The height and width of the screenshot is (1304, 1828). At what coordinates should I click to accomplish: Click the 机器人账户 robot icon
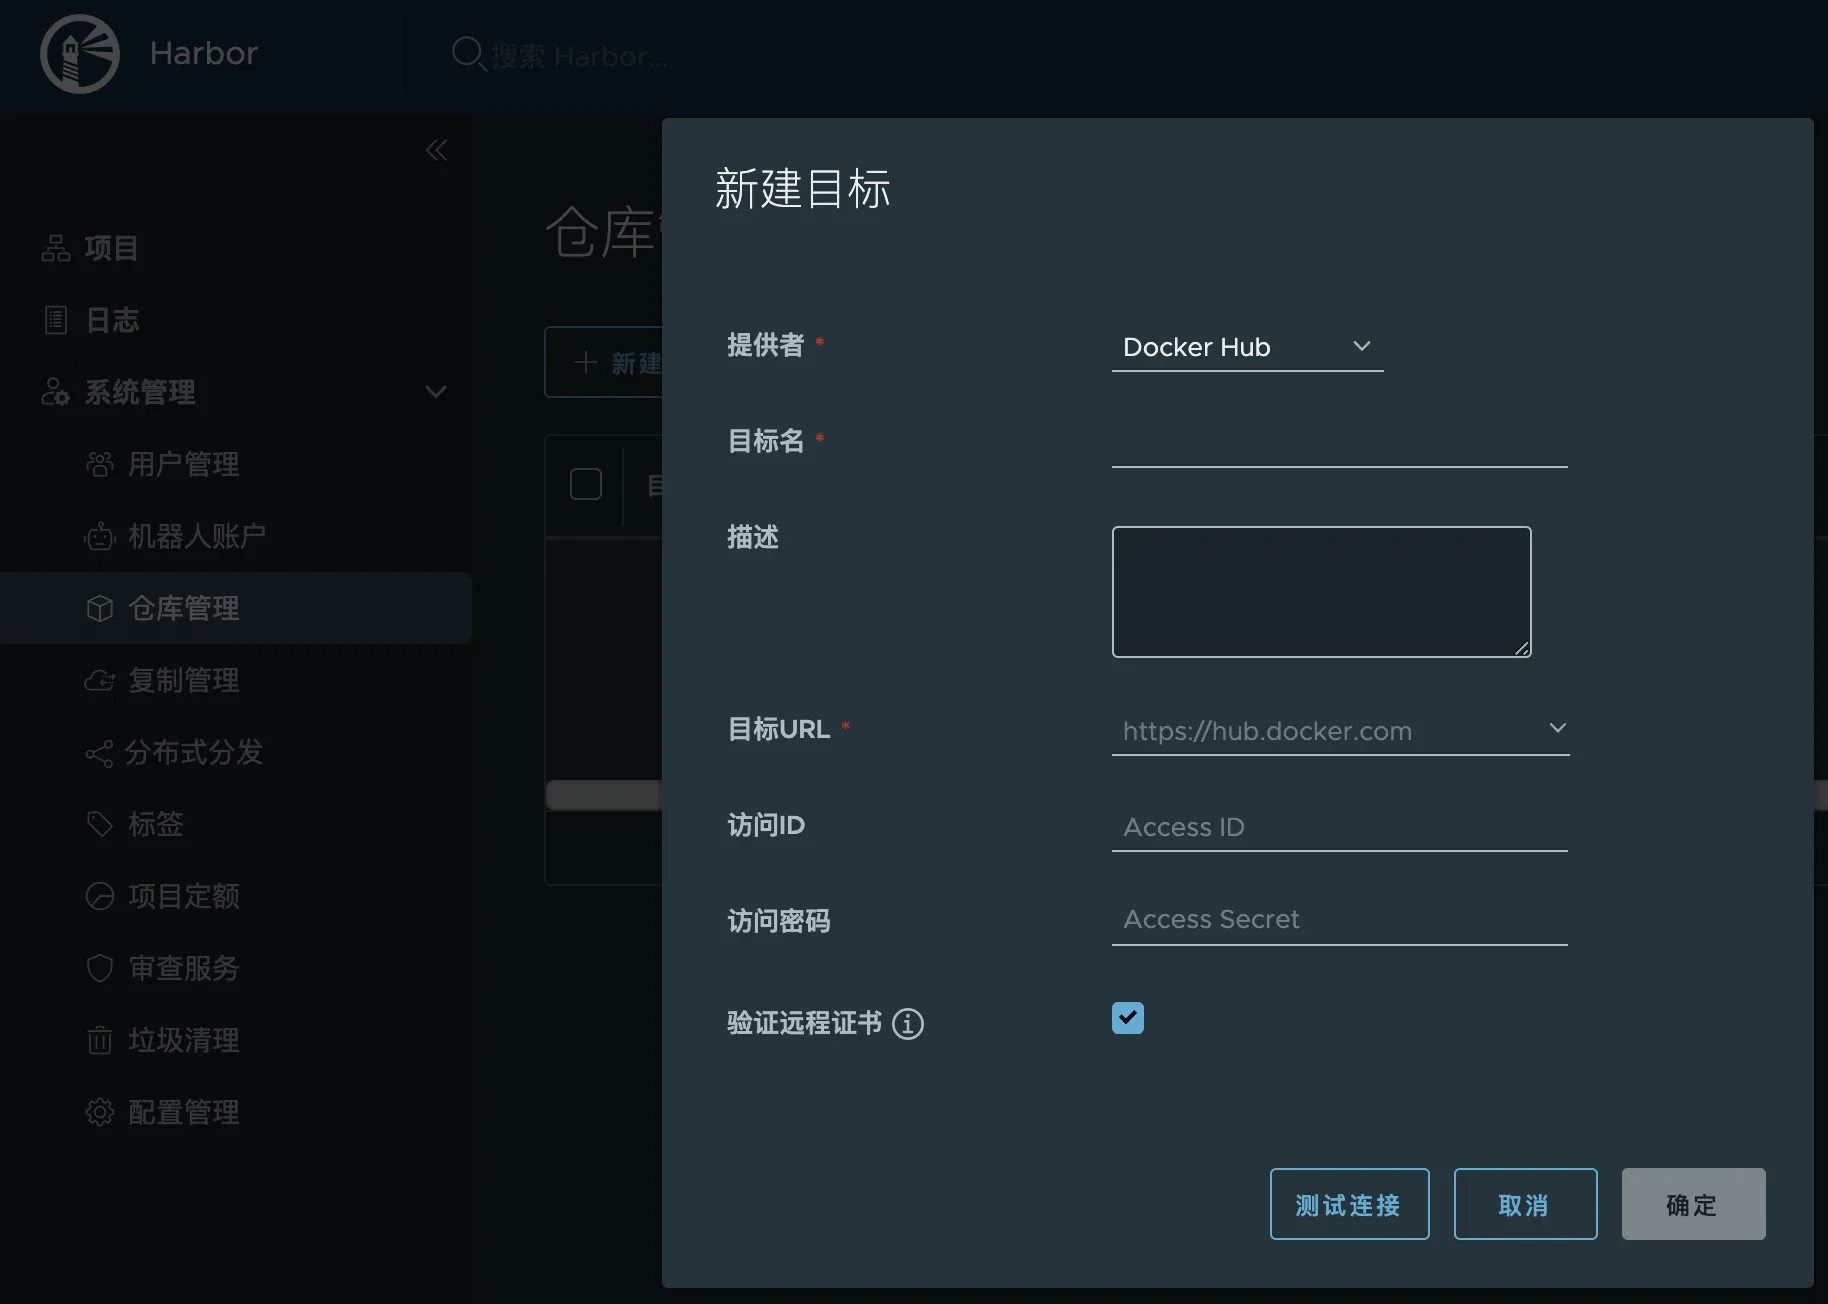(100, 536)
